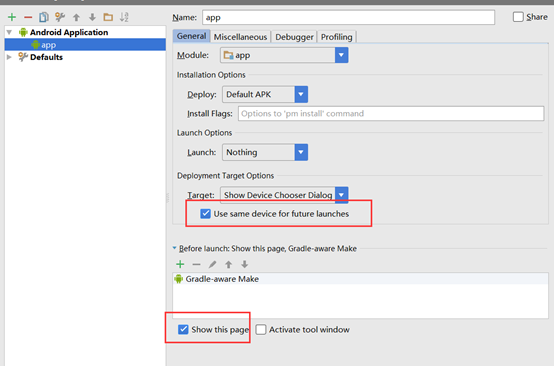Image resolution: width=554 pixels, height=366 pixels.
Task: Toggle the Show this page checkbox
Action: (183, 330)
